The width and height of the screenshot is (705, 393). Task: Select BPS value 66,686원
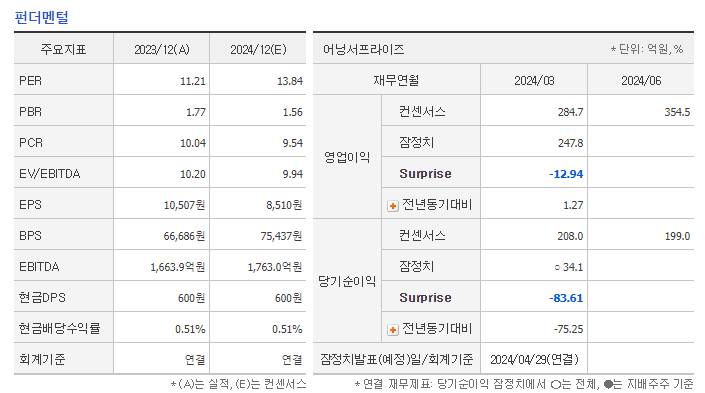[x=184, y=236]
